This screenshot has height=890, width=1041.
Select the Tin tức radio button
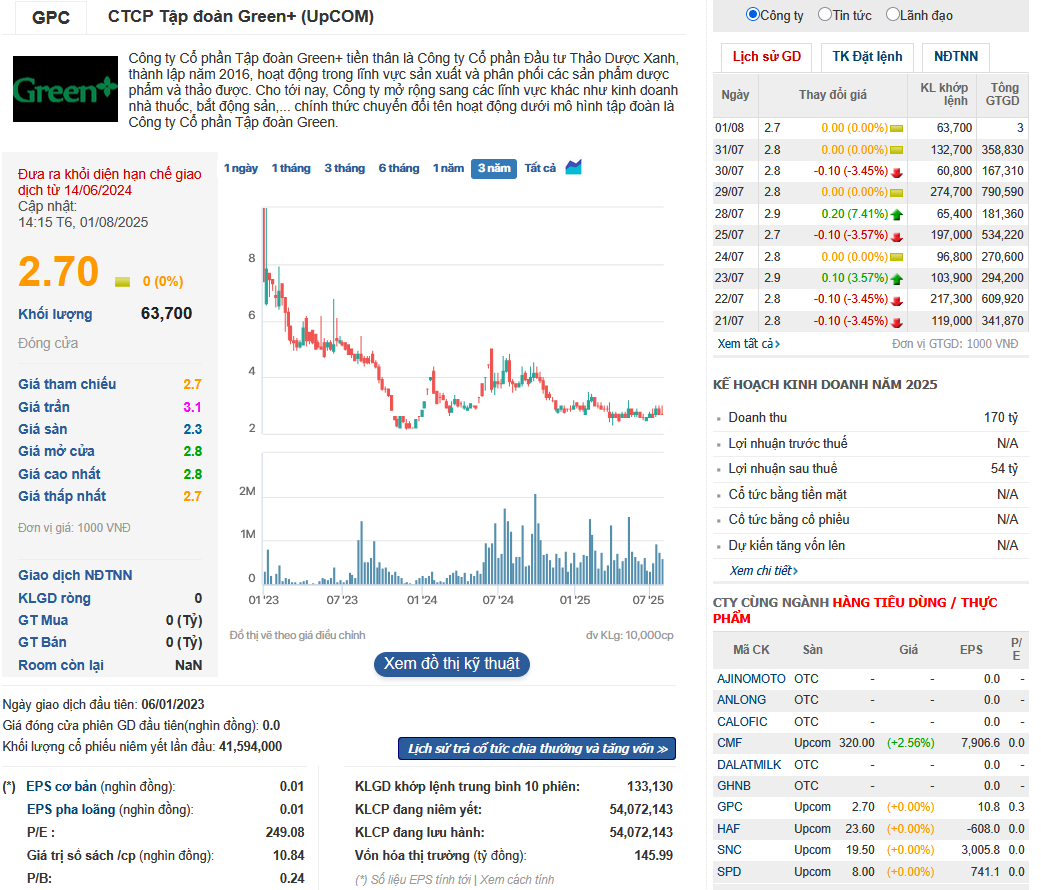(x=825, y=14)
